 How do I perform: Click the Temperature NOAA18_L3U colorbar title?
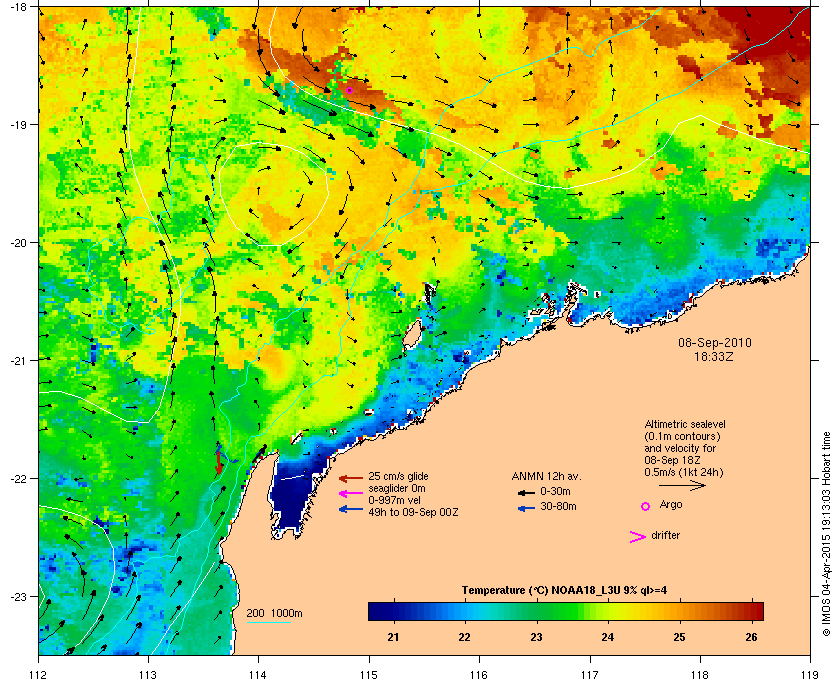(564, 590)
